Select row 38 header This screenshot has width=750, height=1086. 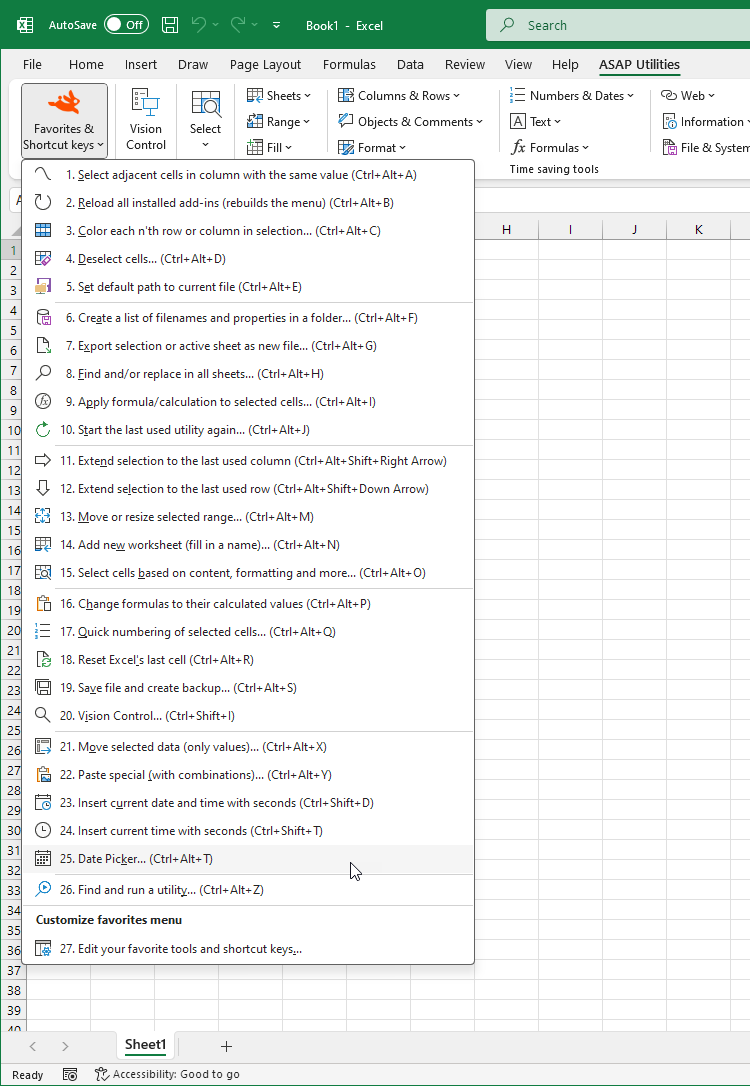13,991
